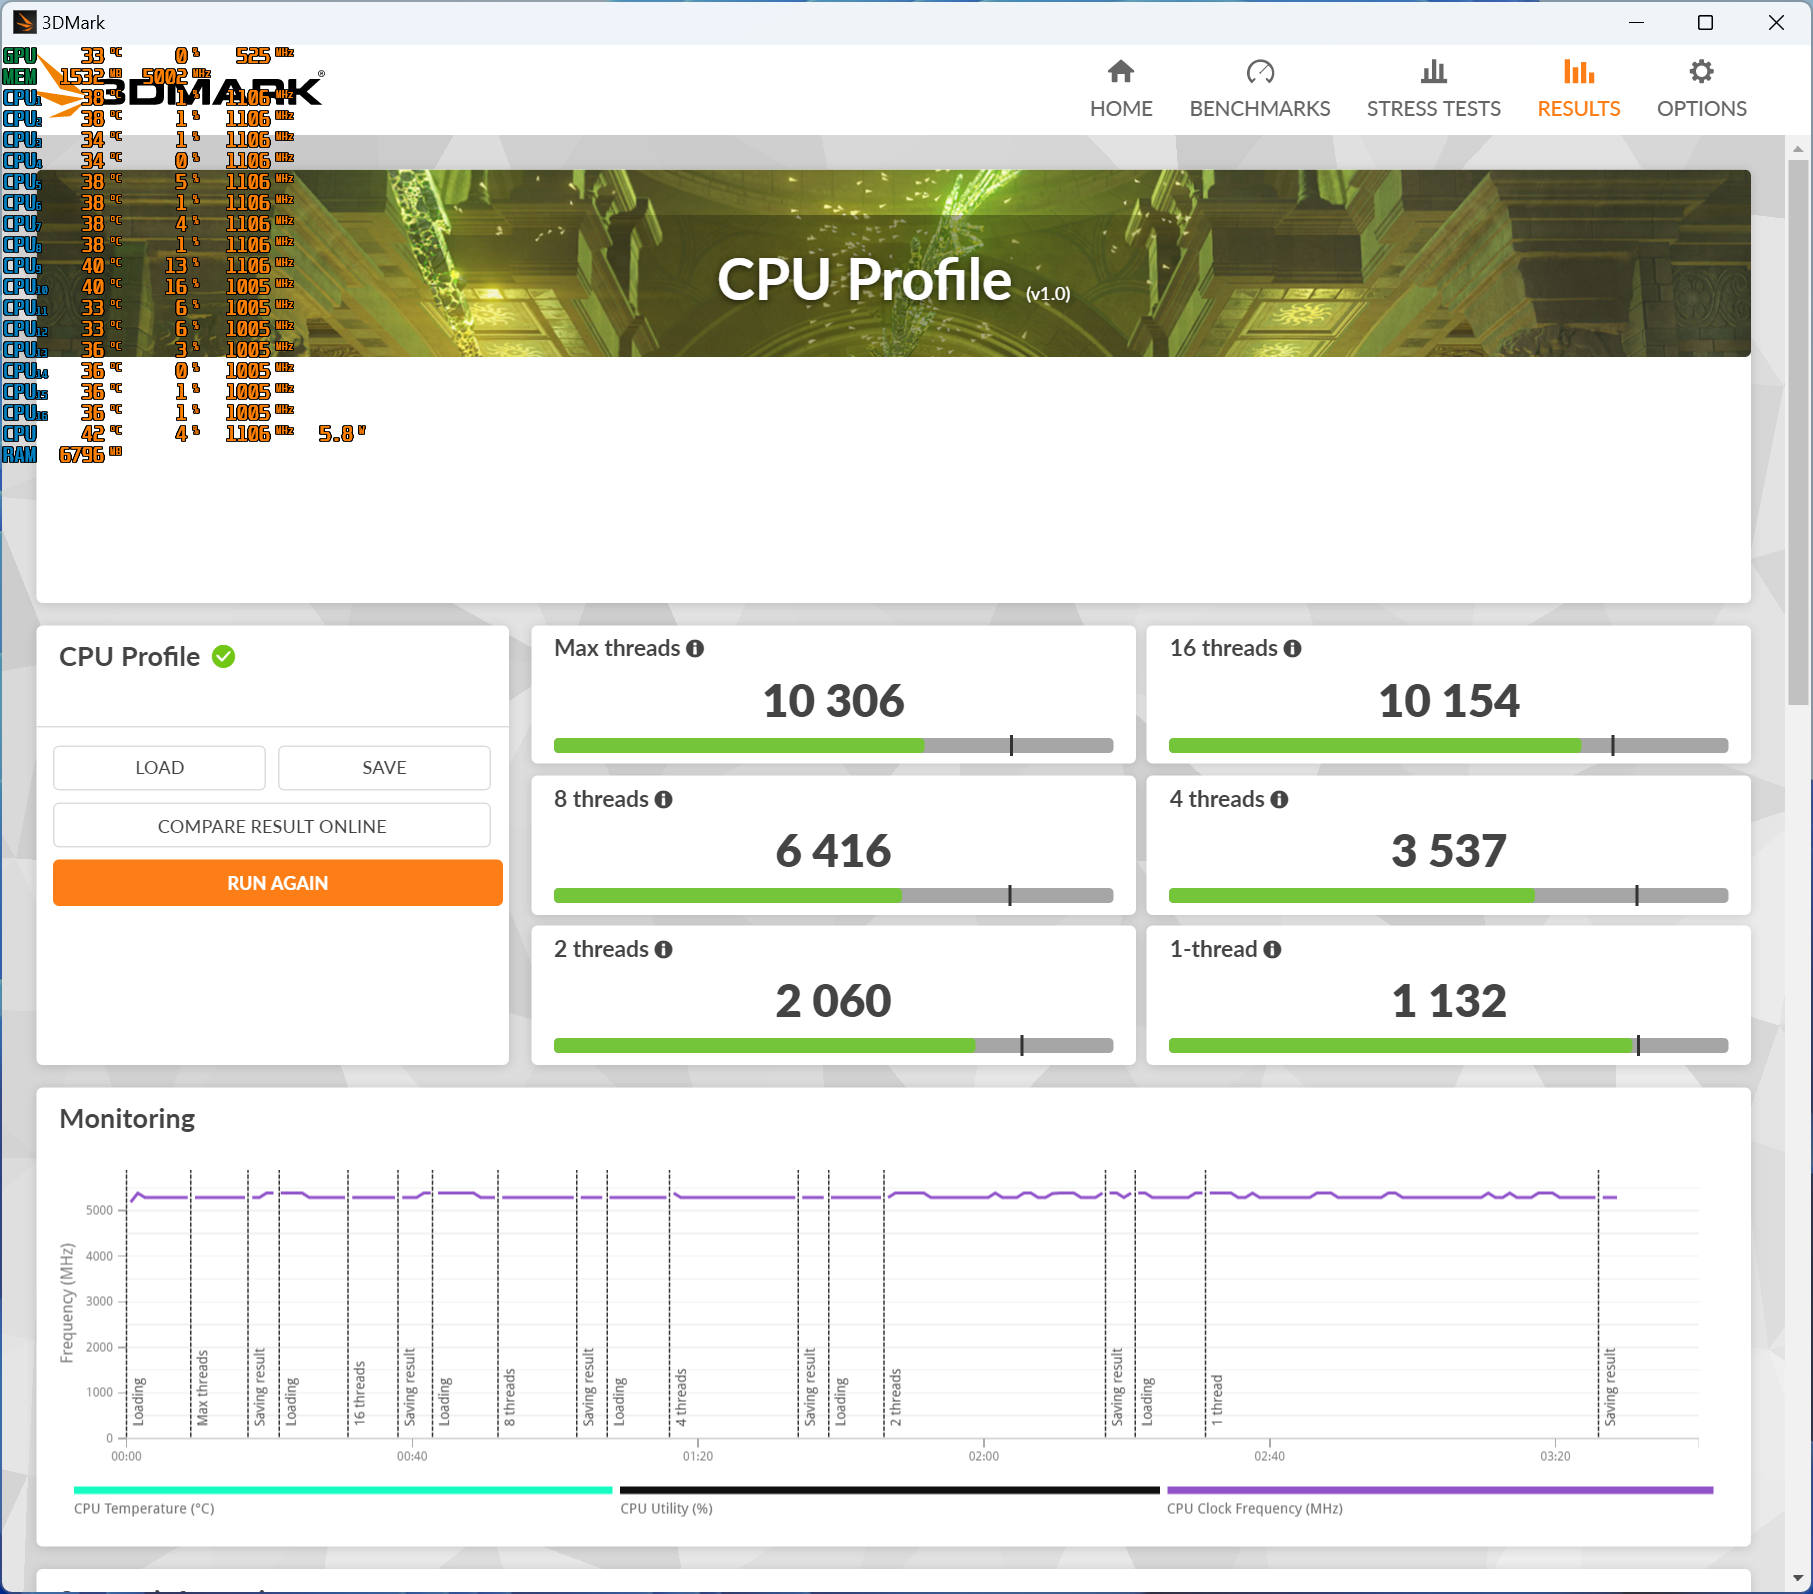Open the 4 threads info tooltip icon

[1279, 800]
